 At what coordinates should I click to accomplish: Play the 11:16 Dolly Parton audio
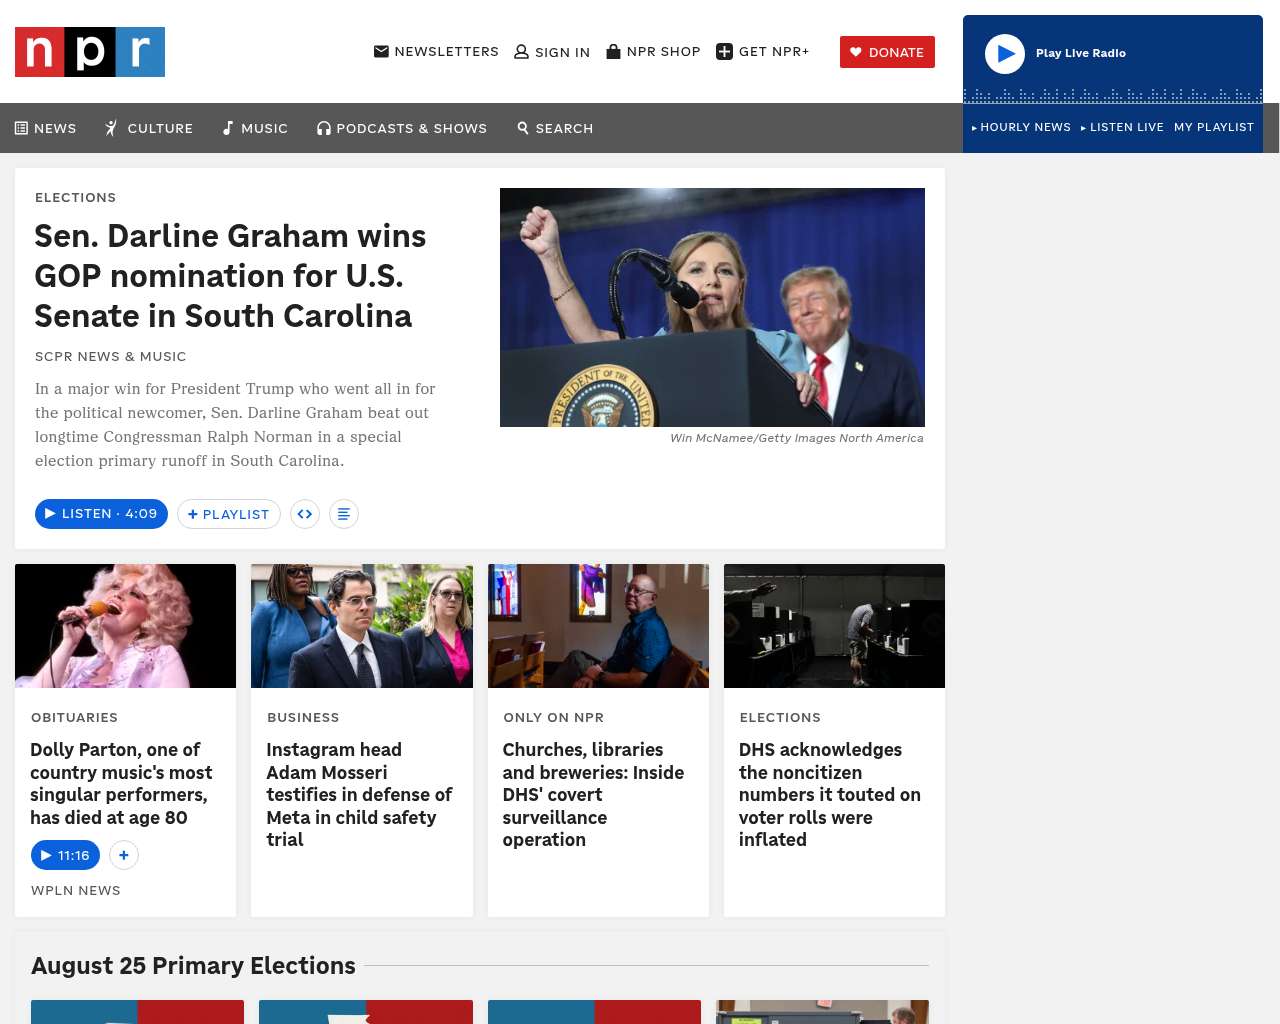pyautogui.click(x=66, y=855)
